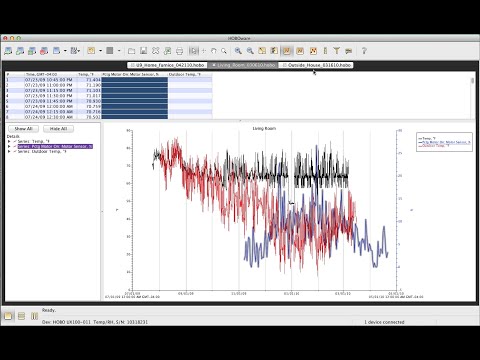Screen dimensions: 480x360
Task: Toggle checkmark for Series Temp °F
Action: 15,141
